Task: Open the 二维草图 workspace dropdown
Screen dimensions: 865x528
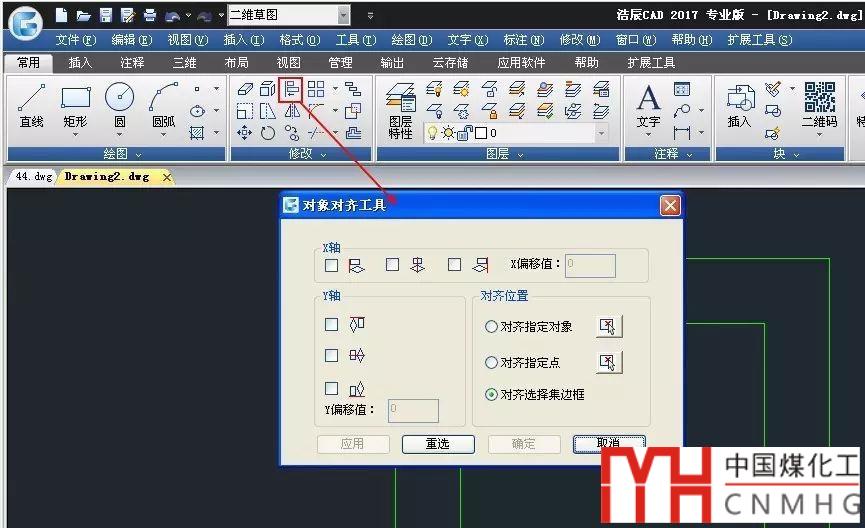Action: [344, 15]
